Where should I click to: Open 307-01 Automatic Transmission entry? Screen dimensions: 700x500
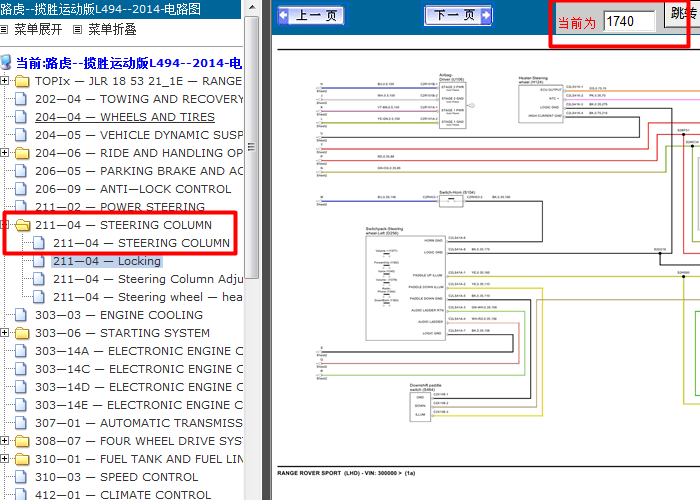coord(139,423)
